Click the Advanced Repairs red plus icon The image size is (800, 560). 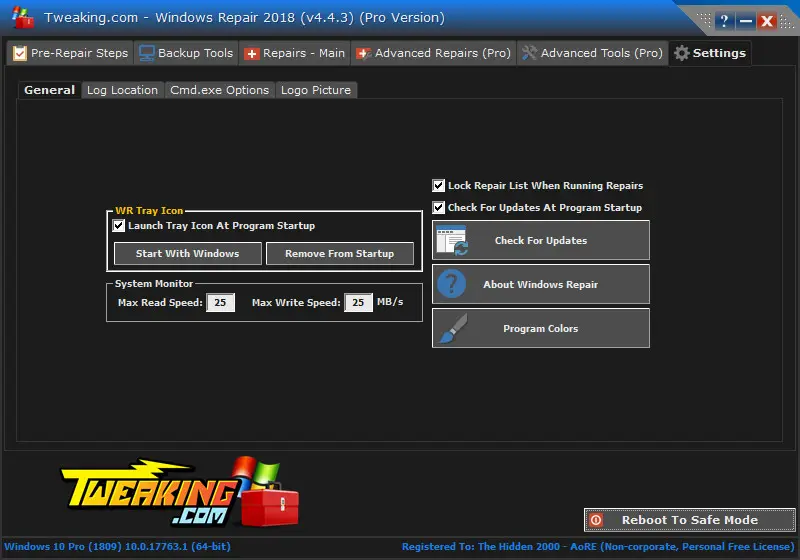364,54
